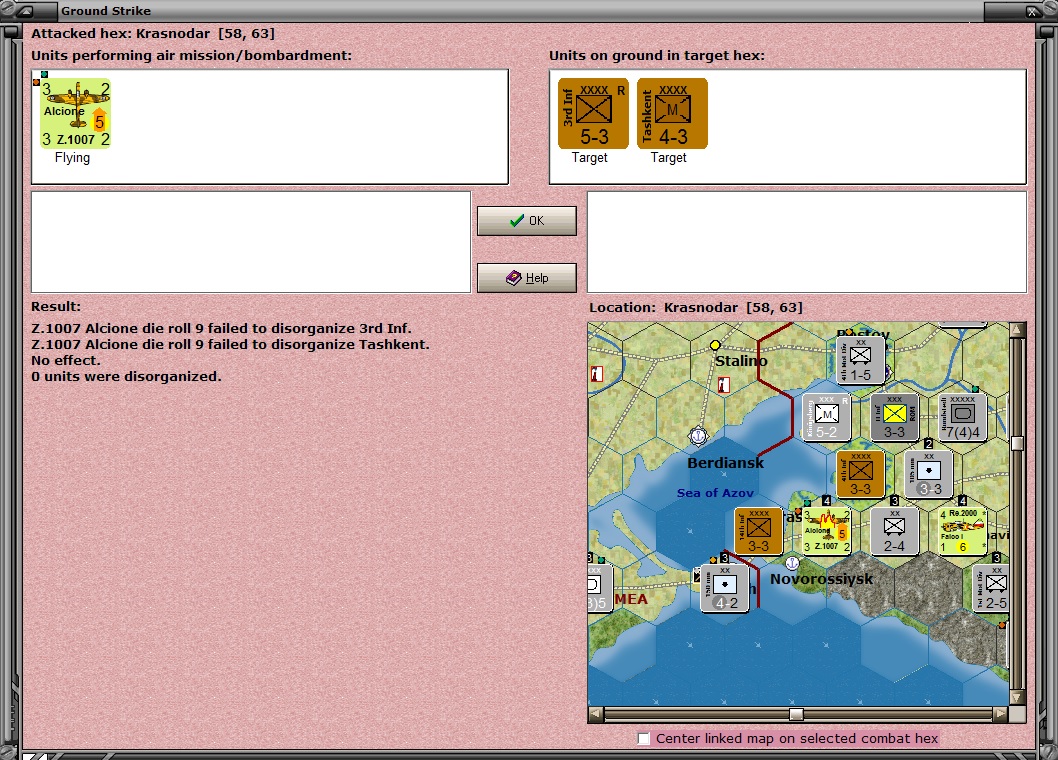1058x760 pixels.
Task: Click the 'No effect.' result line
Action: coord(65,360)
